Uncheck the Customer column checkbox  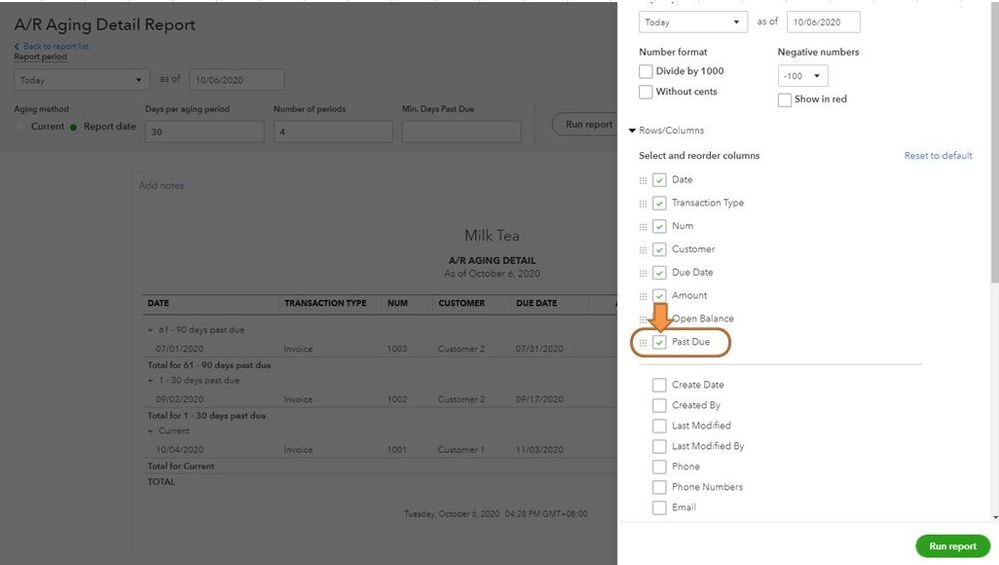[x=659, y=250]
